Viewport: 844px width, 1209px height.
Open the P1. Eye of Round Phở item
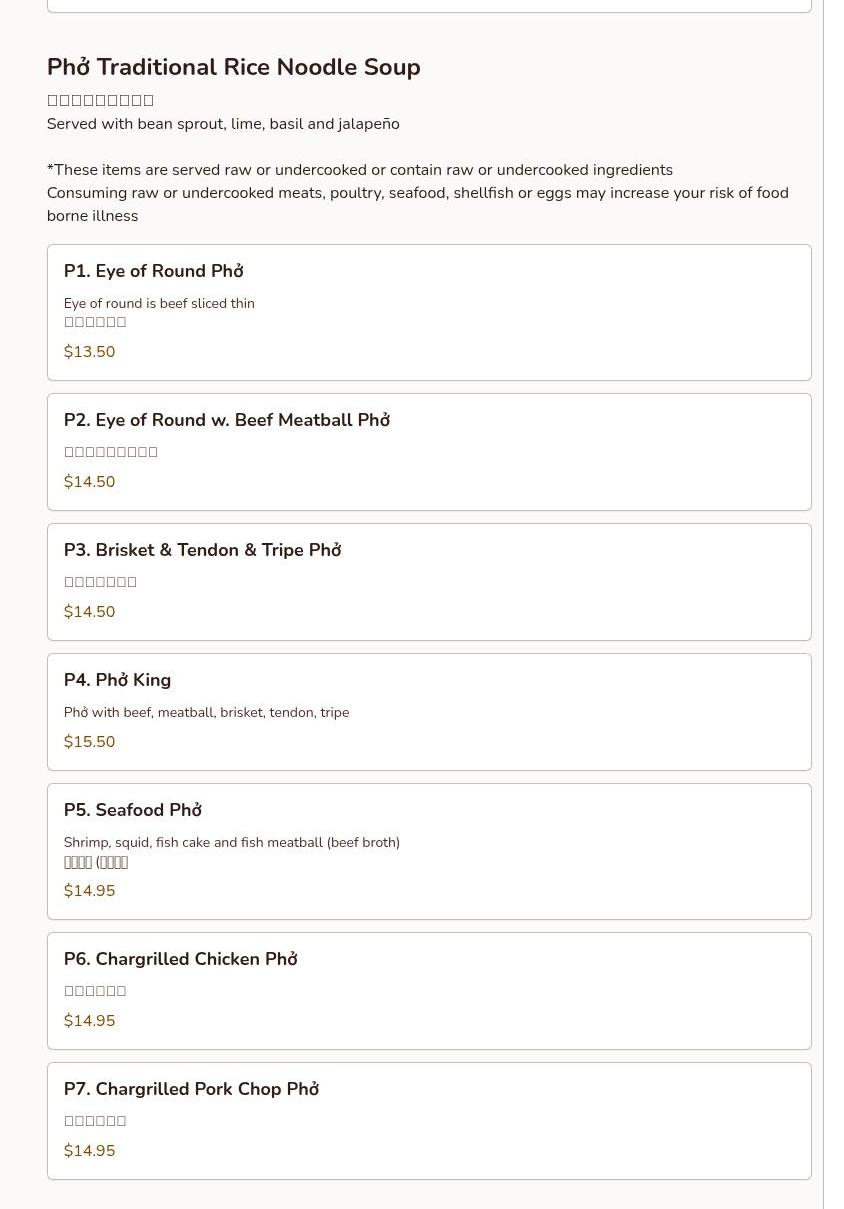pos(154,272)
